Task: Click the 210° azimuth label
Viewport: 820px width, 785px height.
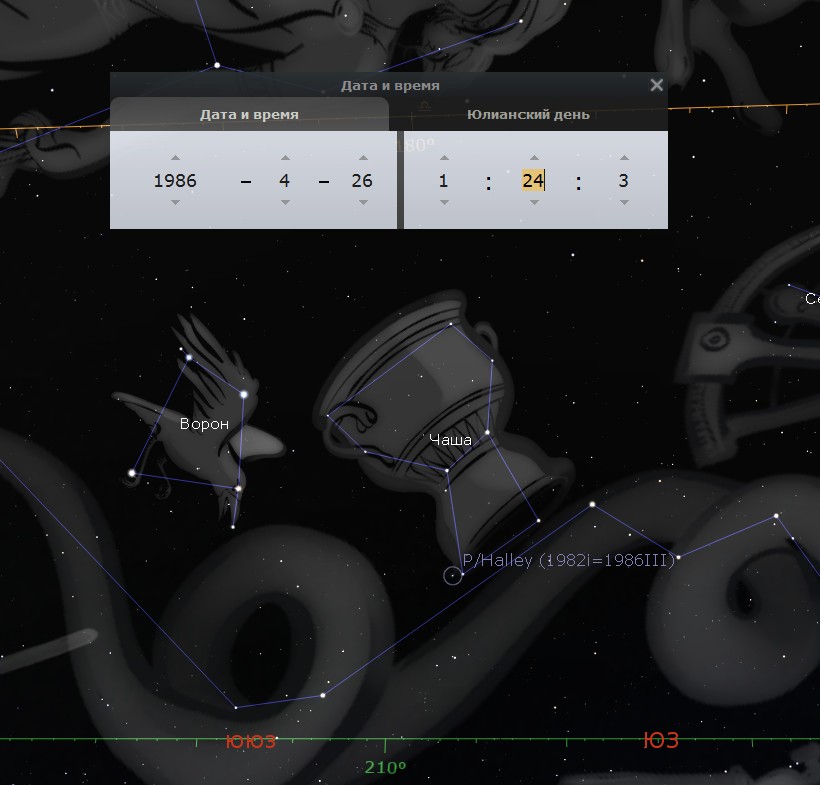Action: (385, 767)
